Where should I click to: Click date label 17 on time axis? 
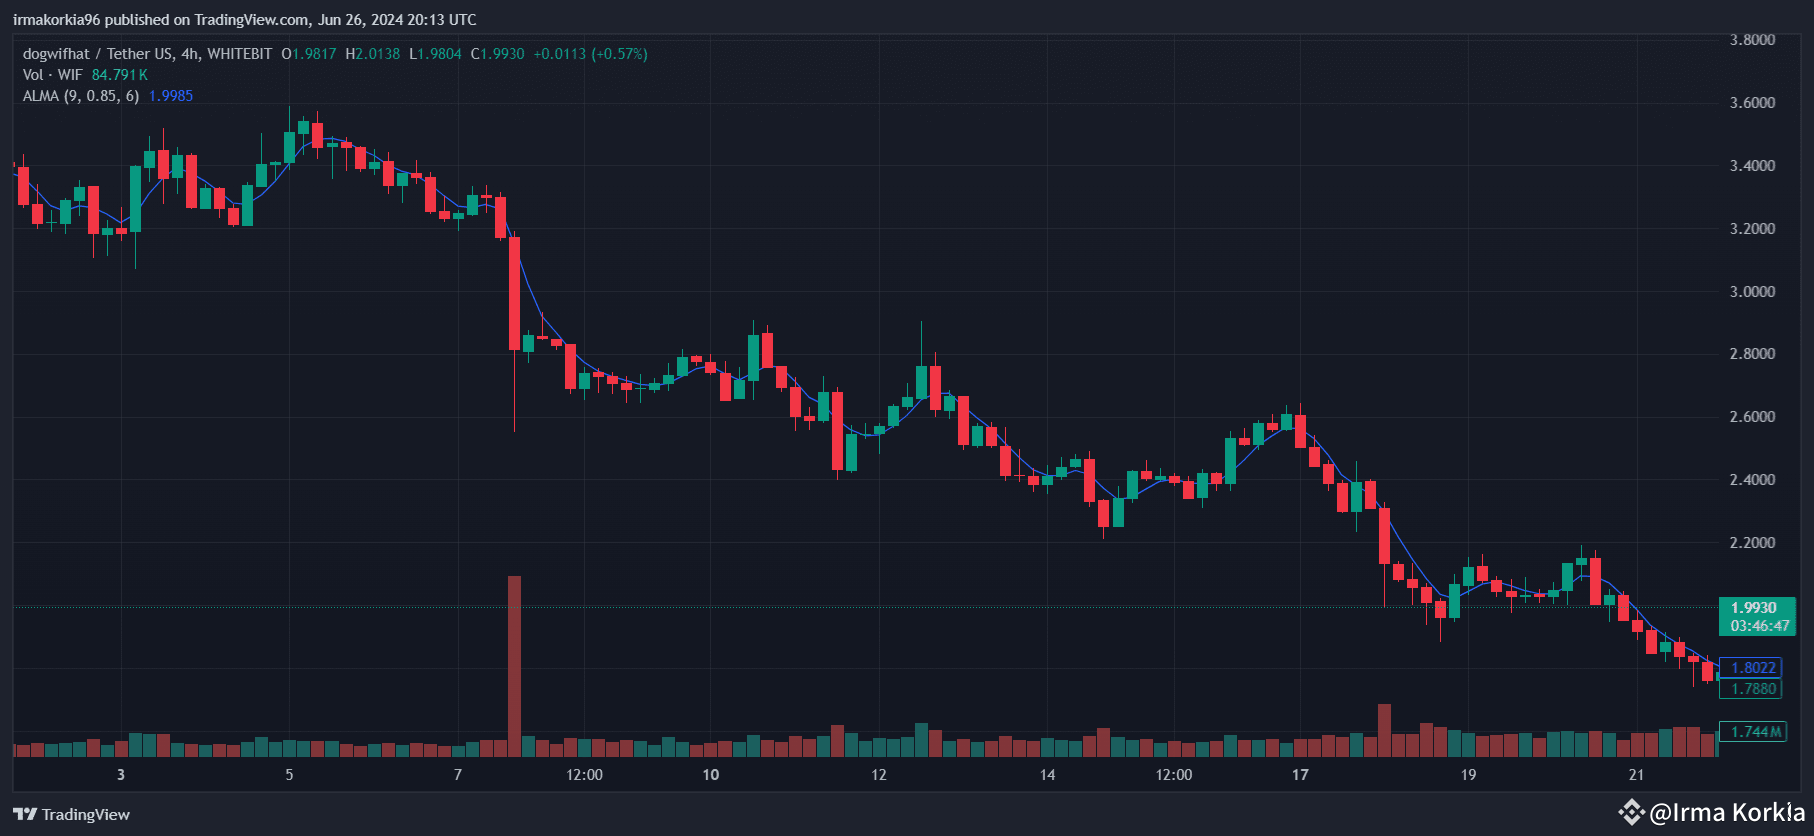tap(1300, 775)
